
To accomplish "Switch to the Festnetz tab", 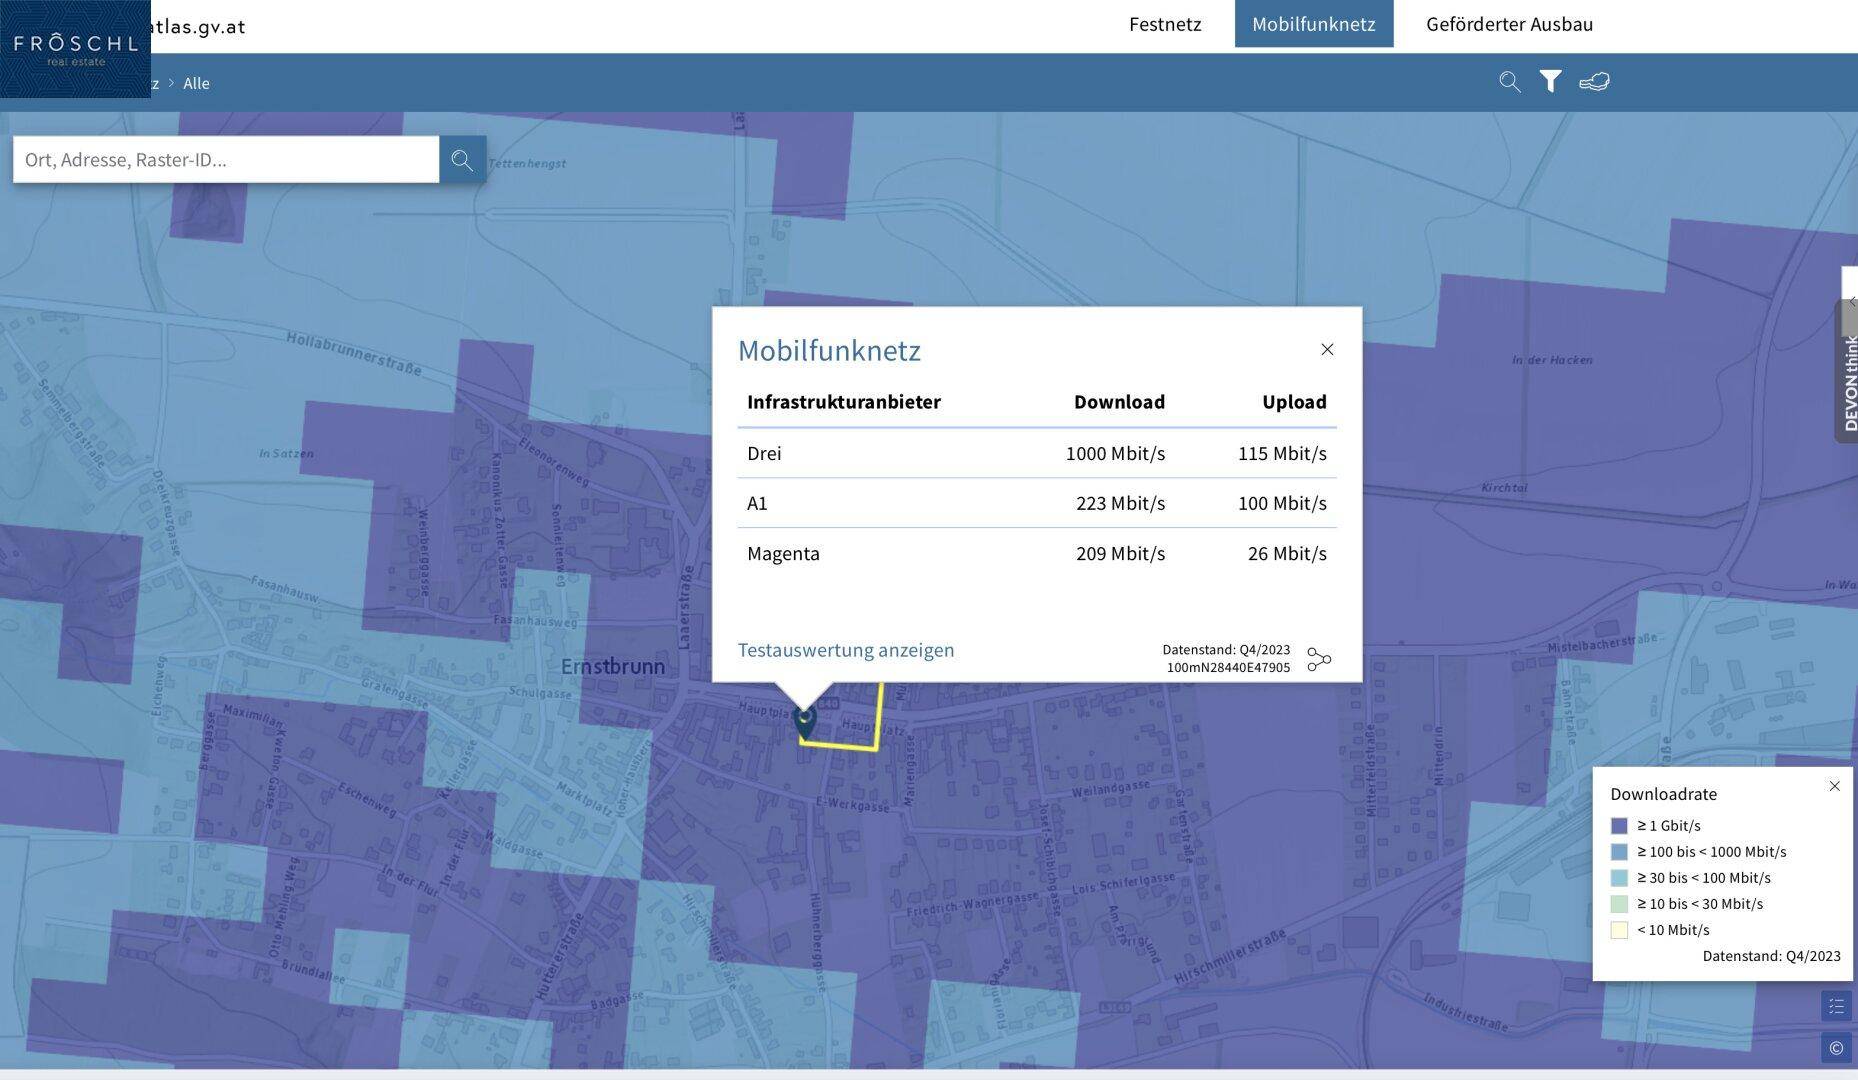I will click(1165, 24).
